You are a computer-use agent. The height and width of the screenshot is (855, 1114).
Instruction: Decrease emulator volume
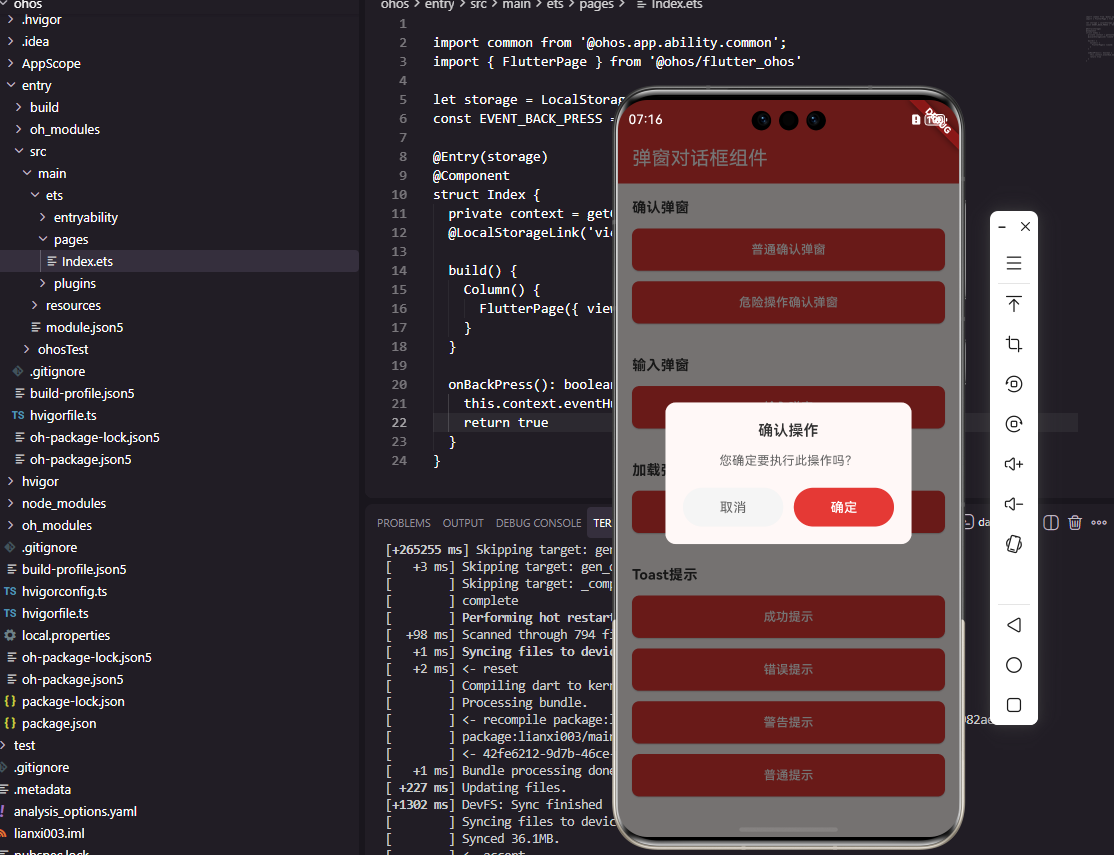point(1014,504)
